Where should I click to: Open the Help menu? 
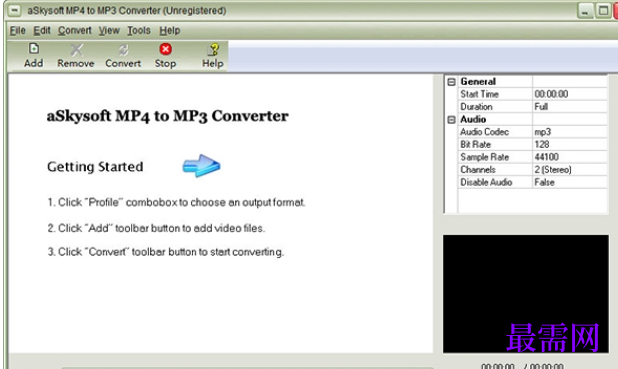pos(169,30)
